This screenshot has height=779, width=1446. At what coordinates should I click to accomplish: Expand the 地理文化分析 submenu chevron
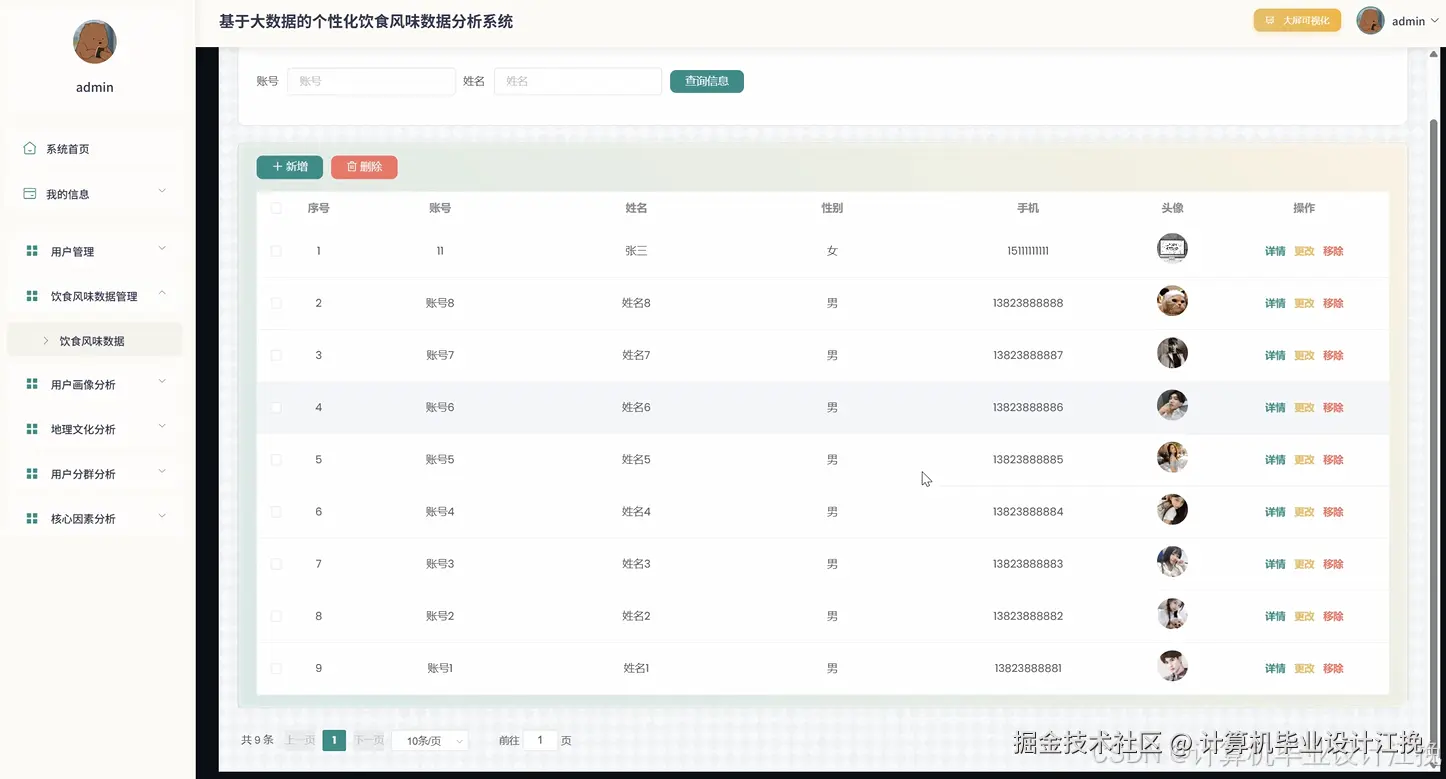(162, 426)
